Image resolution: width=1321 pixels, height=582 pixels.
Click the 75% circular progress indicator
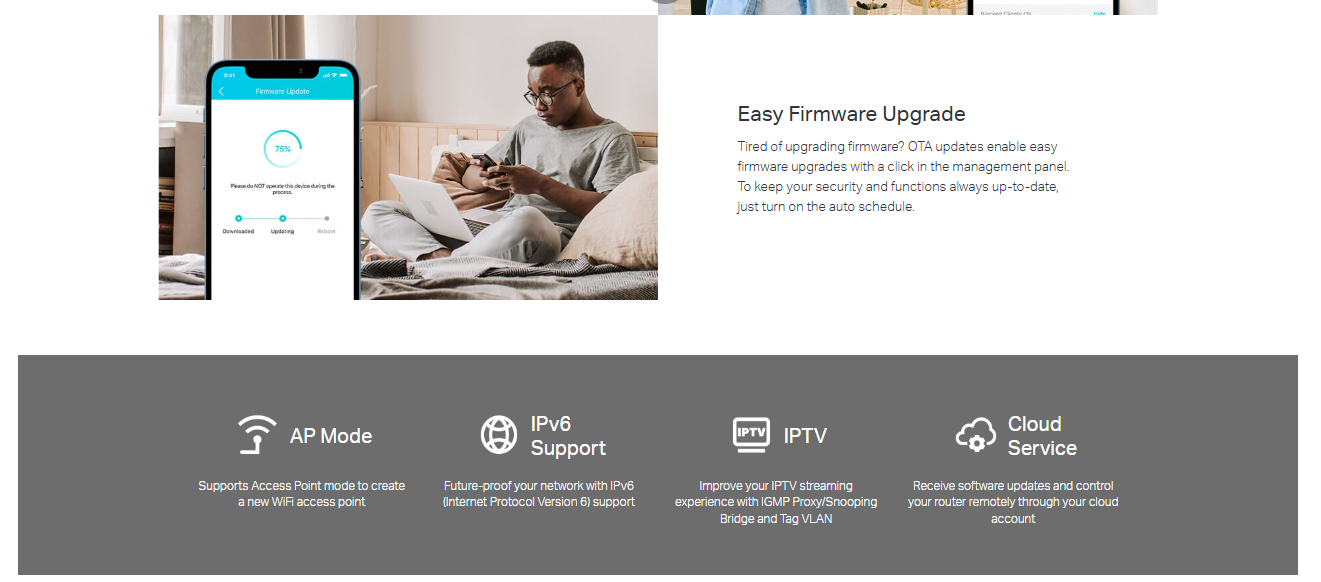[283, 149]
